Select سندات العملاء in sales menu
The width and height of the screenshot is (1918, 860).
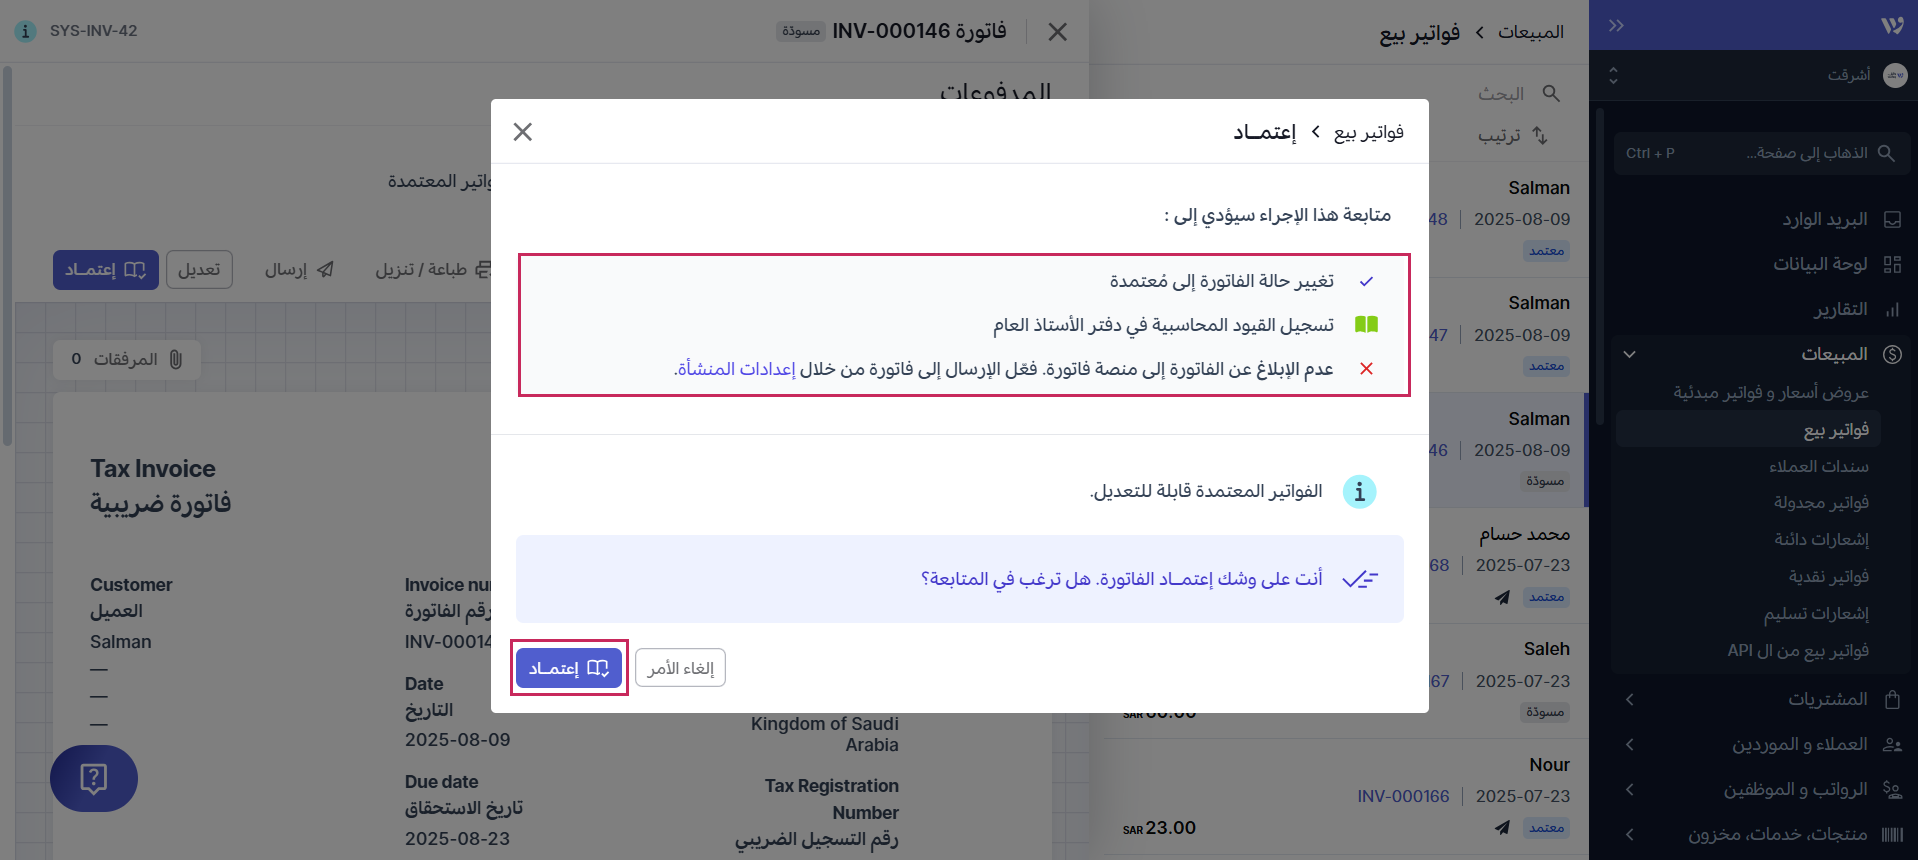[1818, 466]
